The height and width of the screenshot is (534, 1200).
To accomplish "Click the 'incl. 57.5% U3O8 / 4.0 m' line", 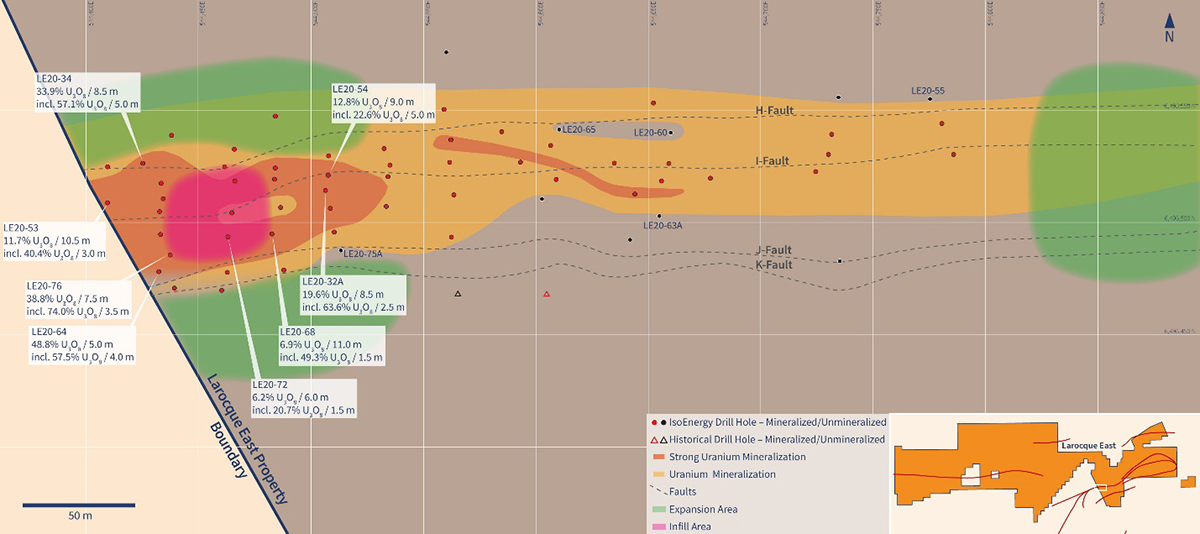I will point(83,356).
